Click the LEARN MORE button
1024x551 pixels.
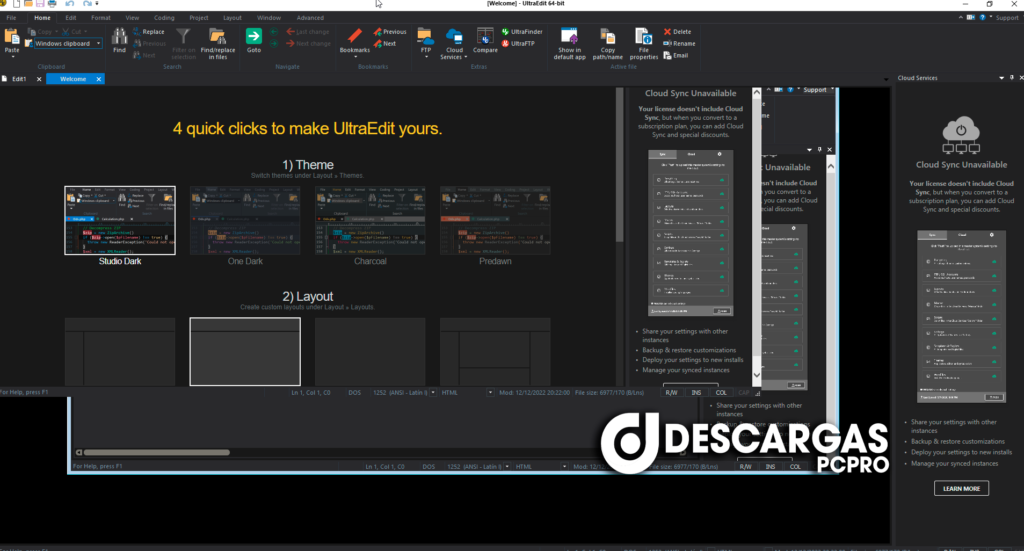961,488
